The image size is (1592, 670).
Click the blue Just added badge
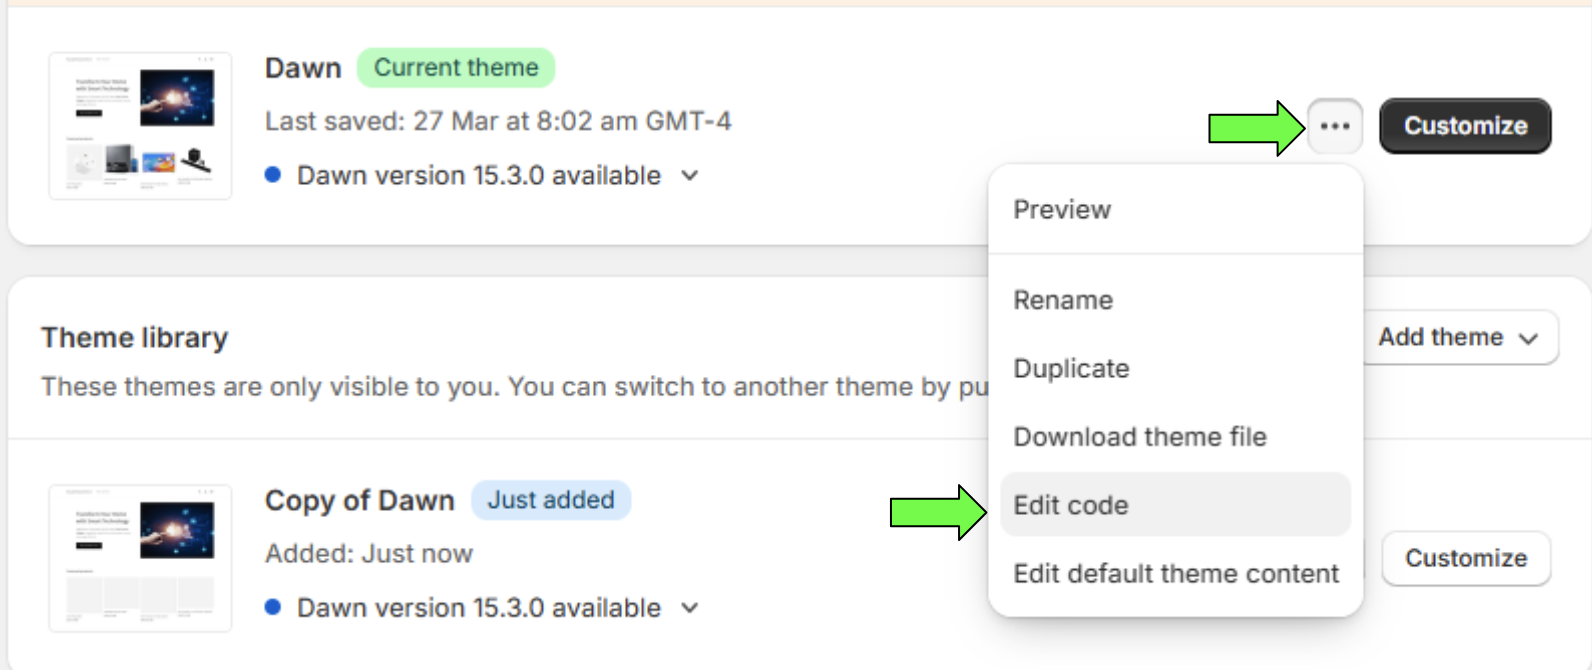click(x=551, y=500)
